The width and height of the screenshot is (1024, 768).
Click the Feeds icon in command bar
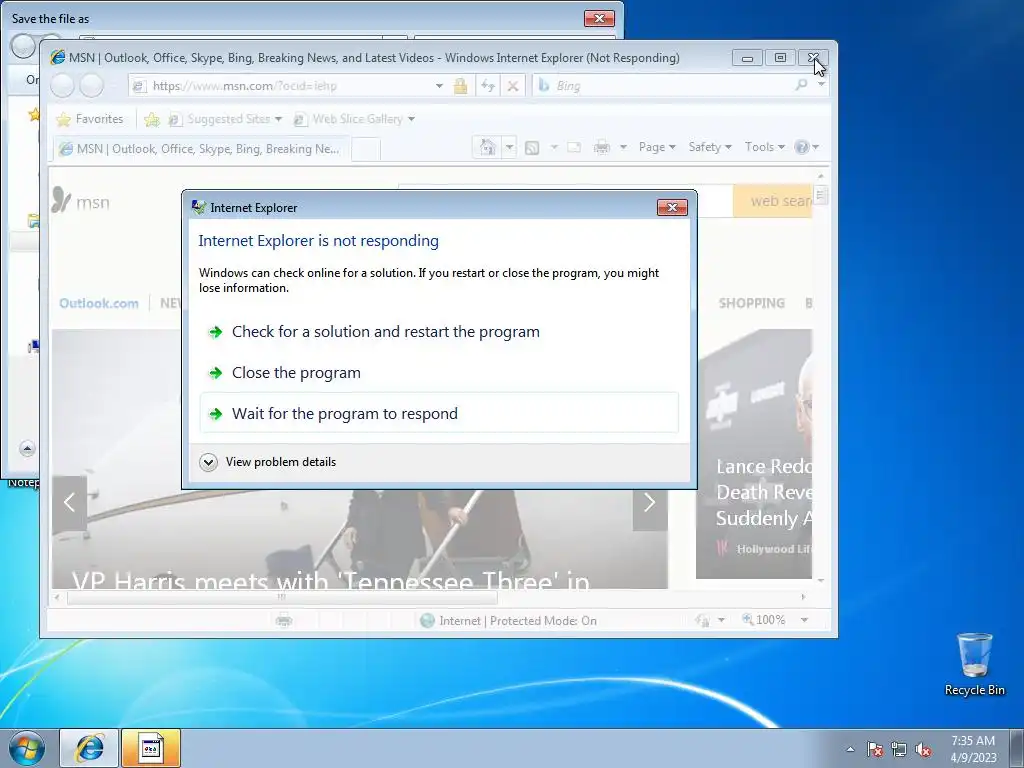pyautogui.click(x=532, y=148)
